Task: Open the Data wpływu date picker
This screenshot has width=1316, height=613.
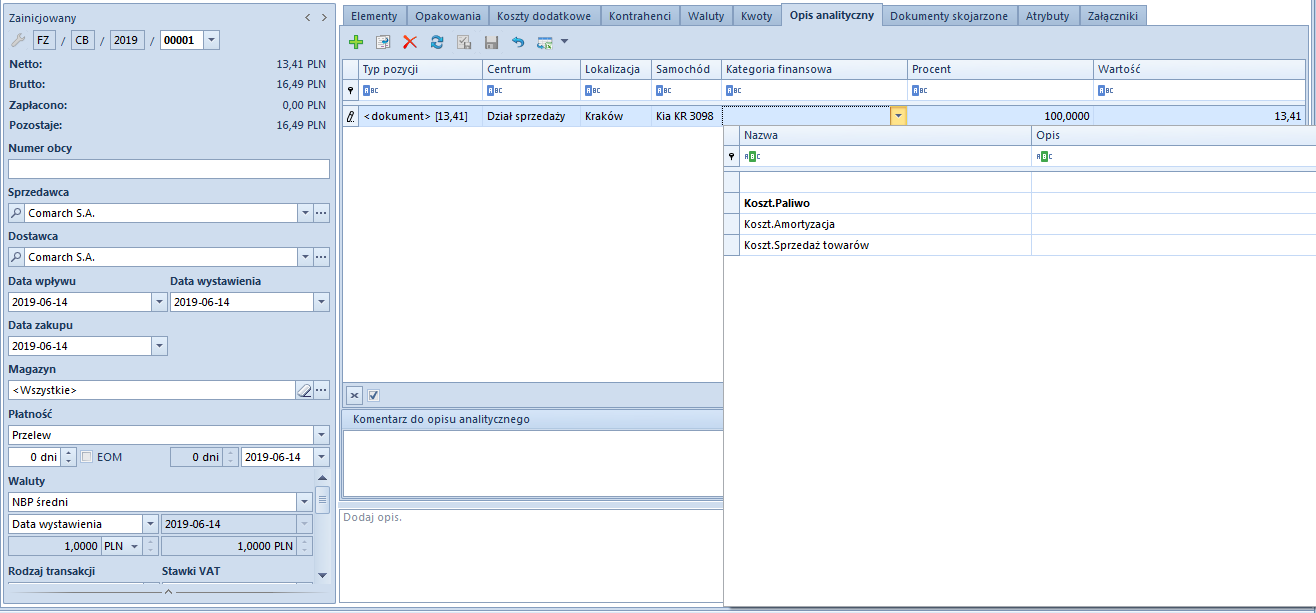Action: pyautogui.click(x=159, y=301)
